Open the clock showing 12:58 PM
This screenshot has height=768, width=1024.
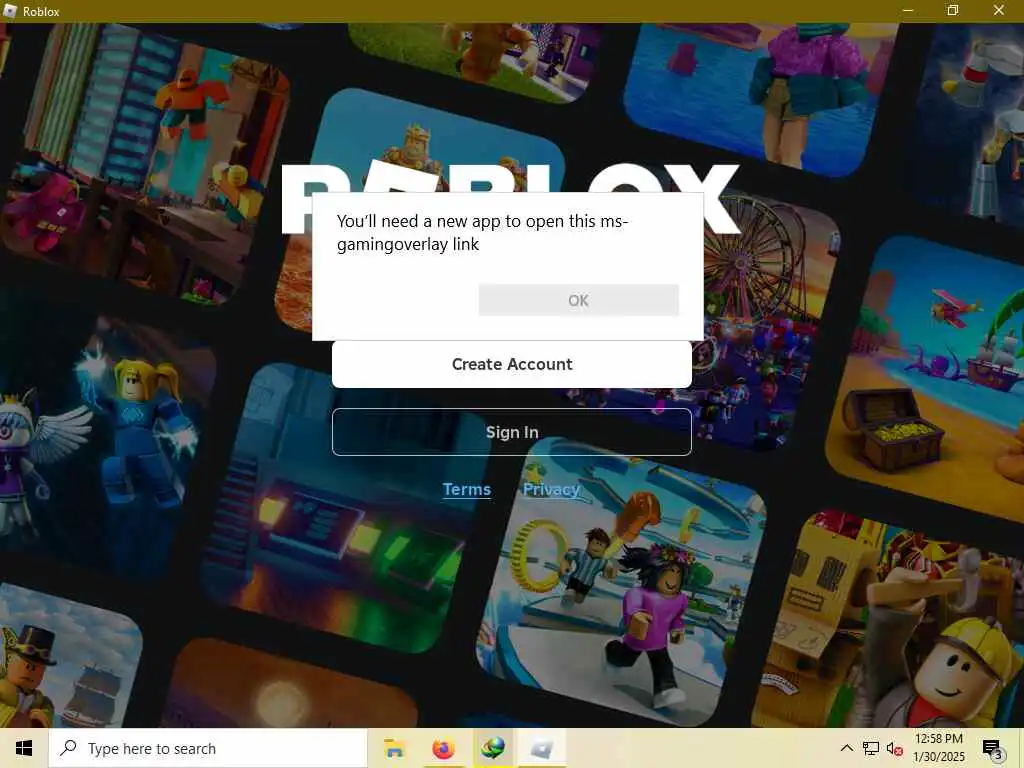(938, 748)
